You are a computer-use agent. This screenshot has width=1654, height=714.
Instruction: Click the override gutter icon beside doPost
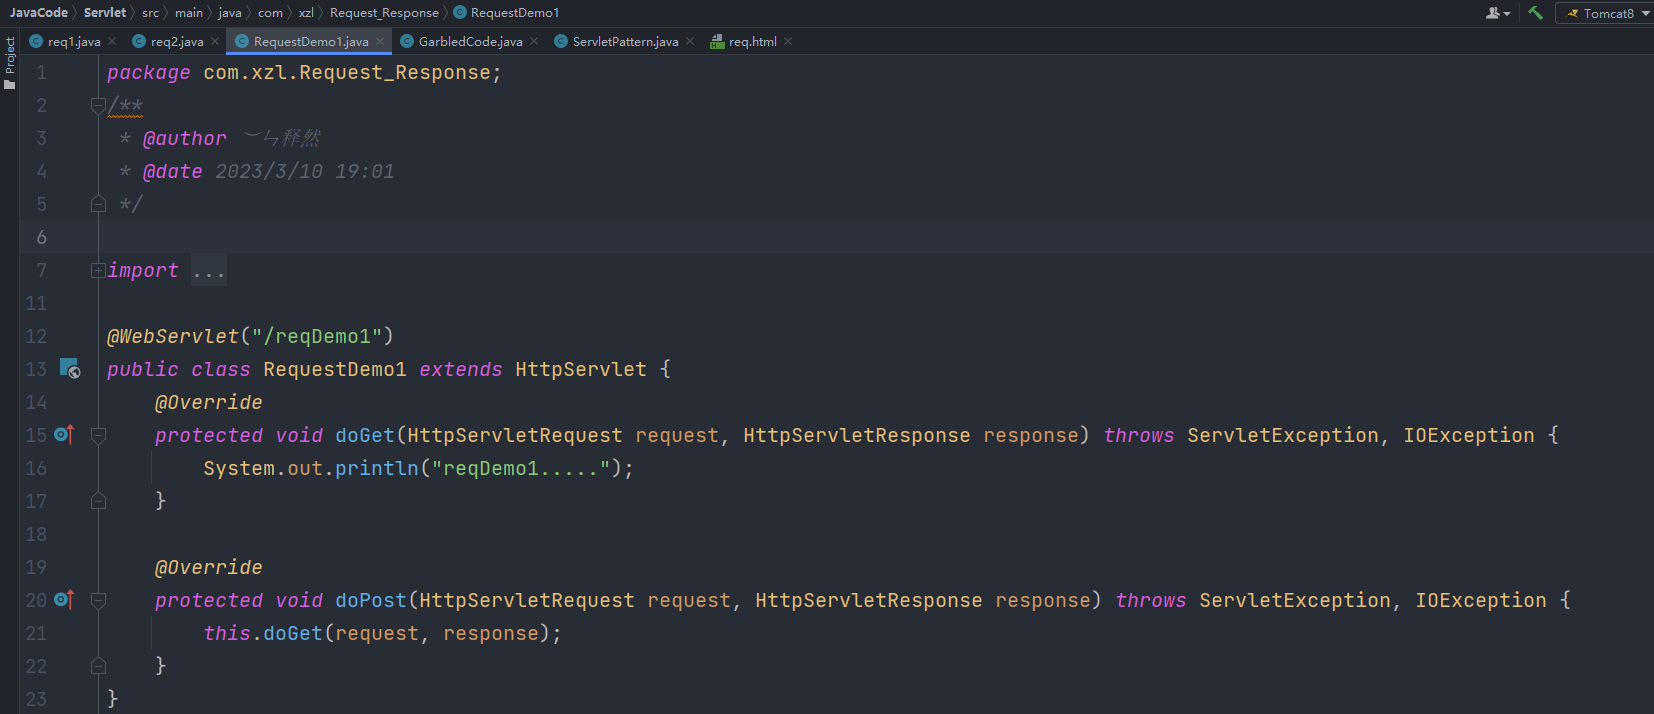tap(64, 600)
